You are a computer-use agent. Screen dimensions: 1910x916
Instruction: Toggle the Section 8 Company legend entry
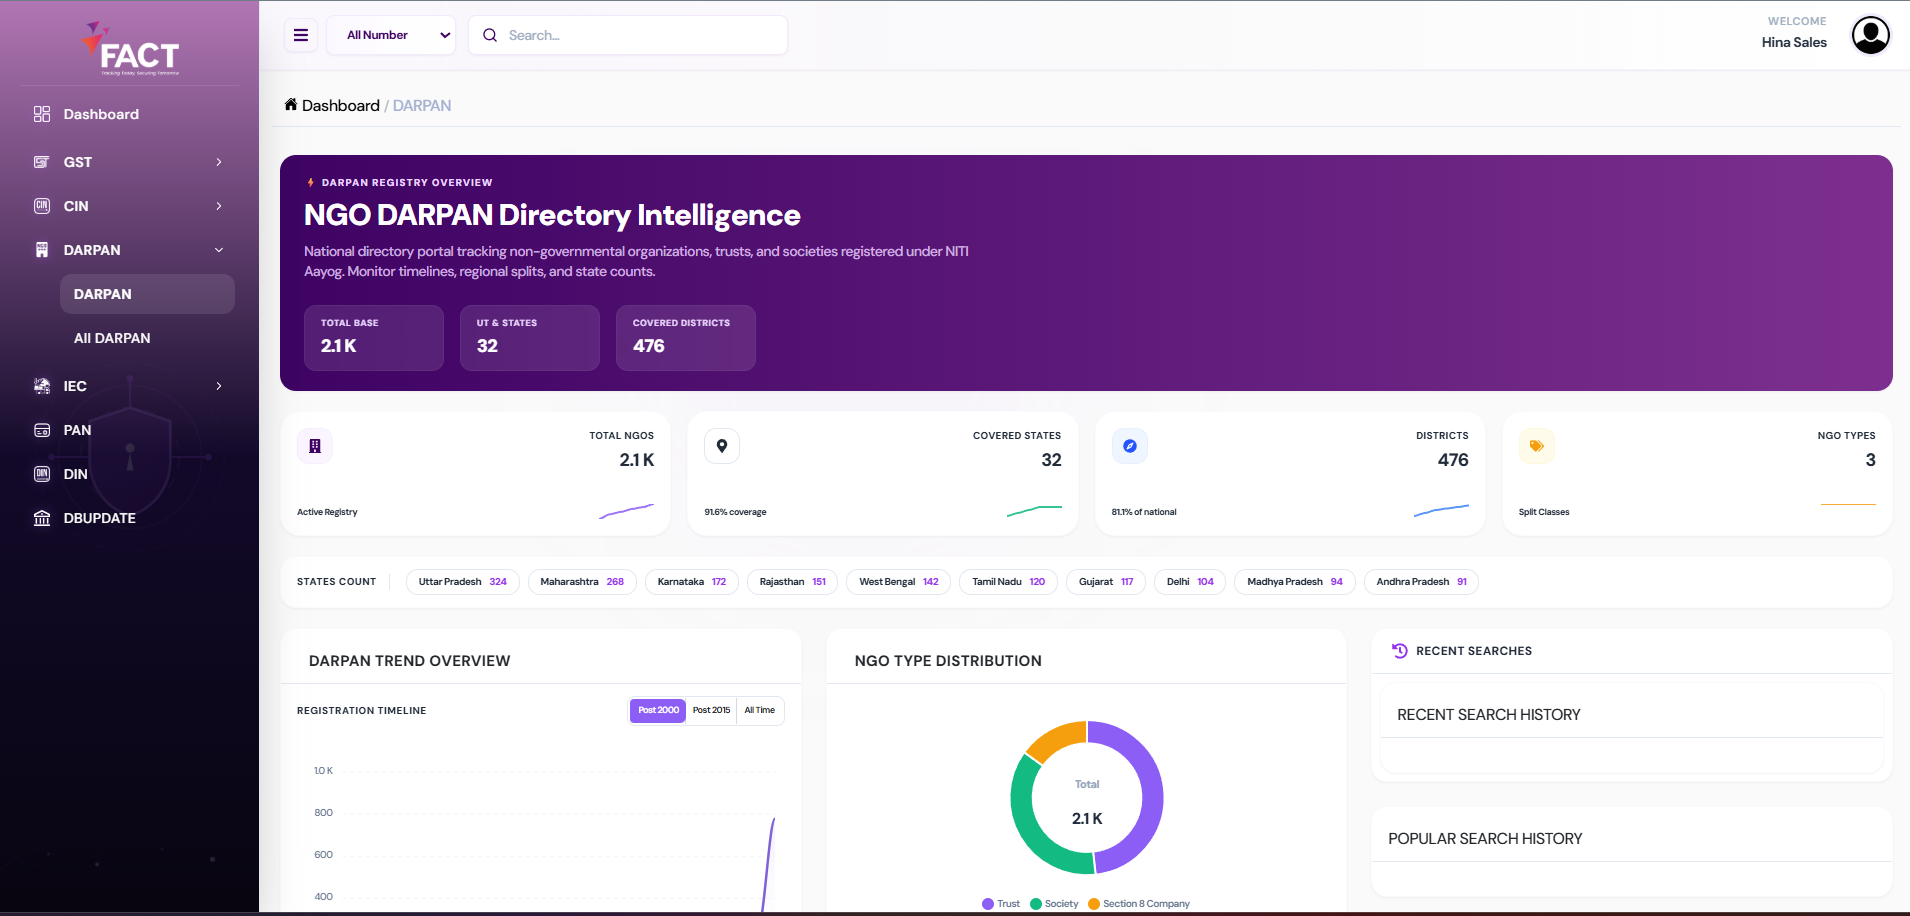point(1139,904)
